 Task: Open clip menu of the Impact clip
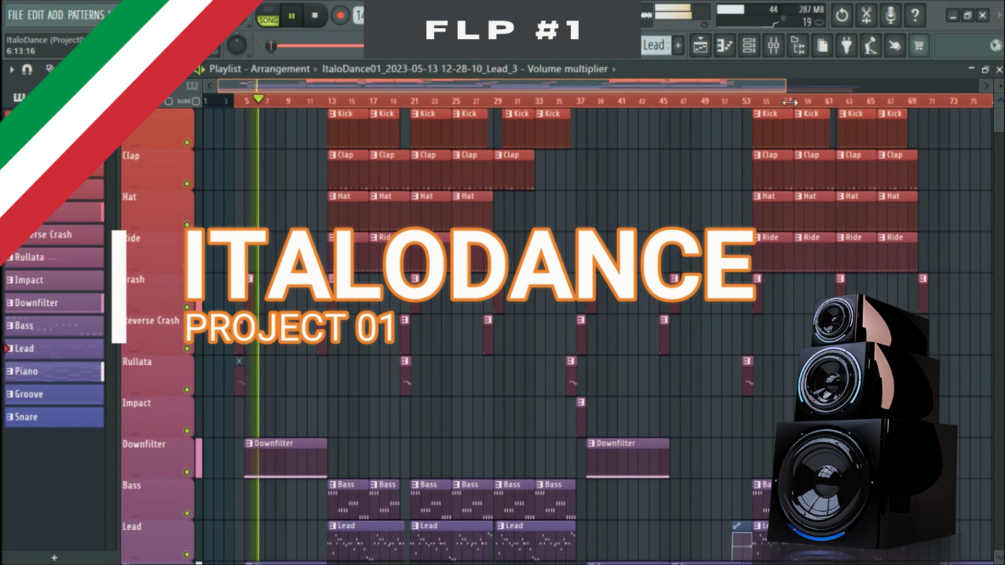(x=581, y=402)
